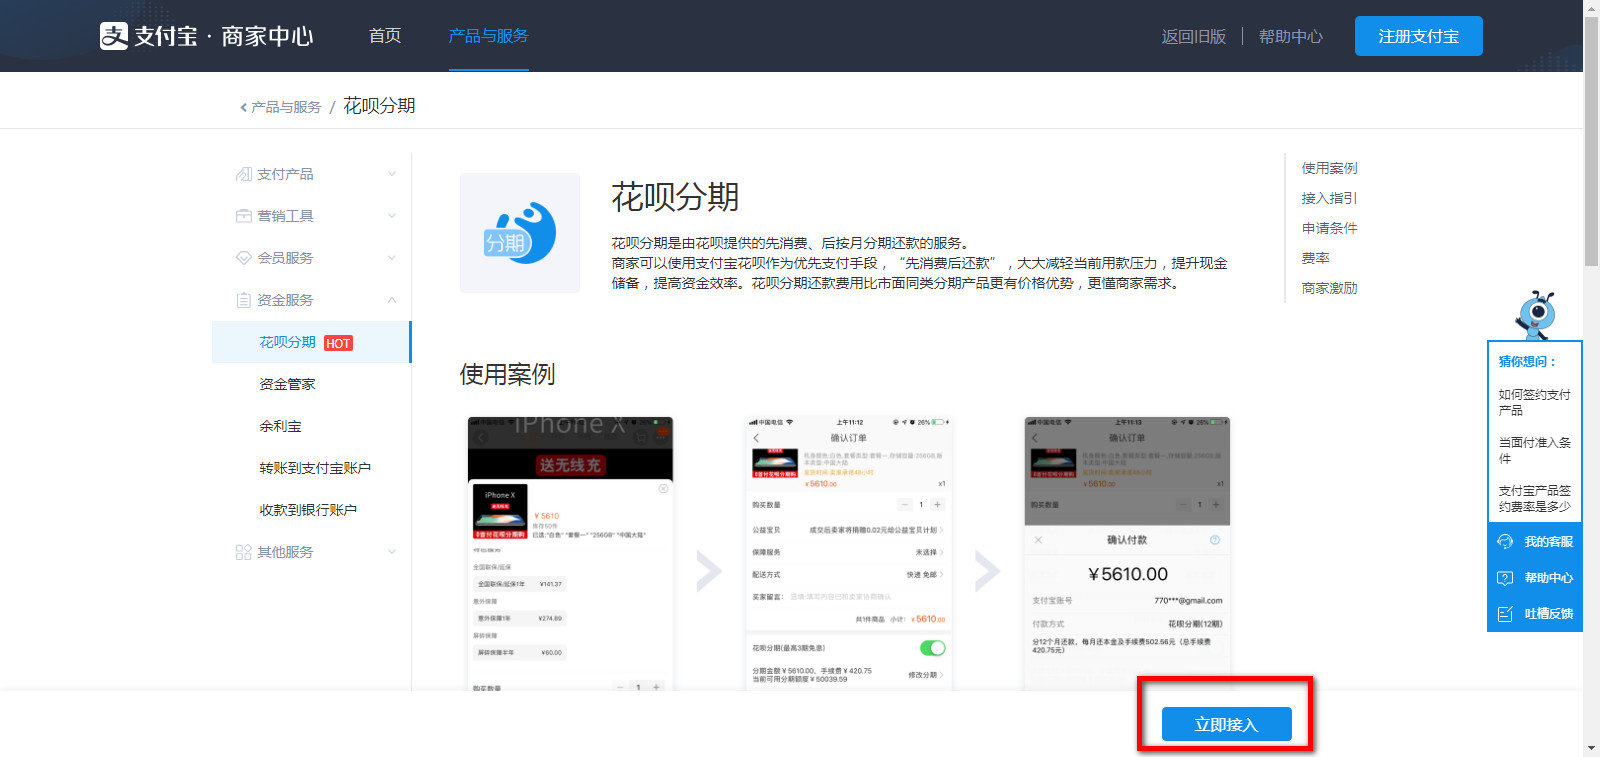Viewport: 1600px width, 757px height.
Task: Click the 帮助中心 side panel button
Action: [1535, 578]
